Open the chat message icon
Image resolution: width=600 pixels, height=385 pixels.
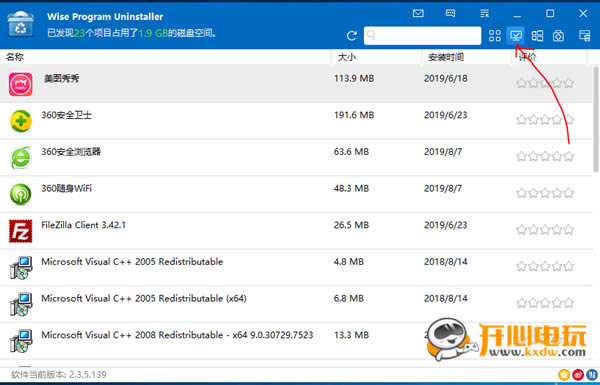tap(450, 13)
